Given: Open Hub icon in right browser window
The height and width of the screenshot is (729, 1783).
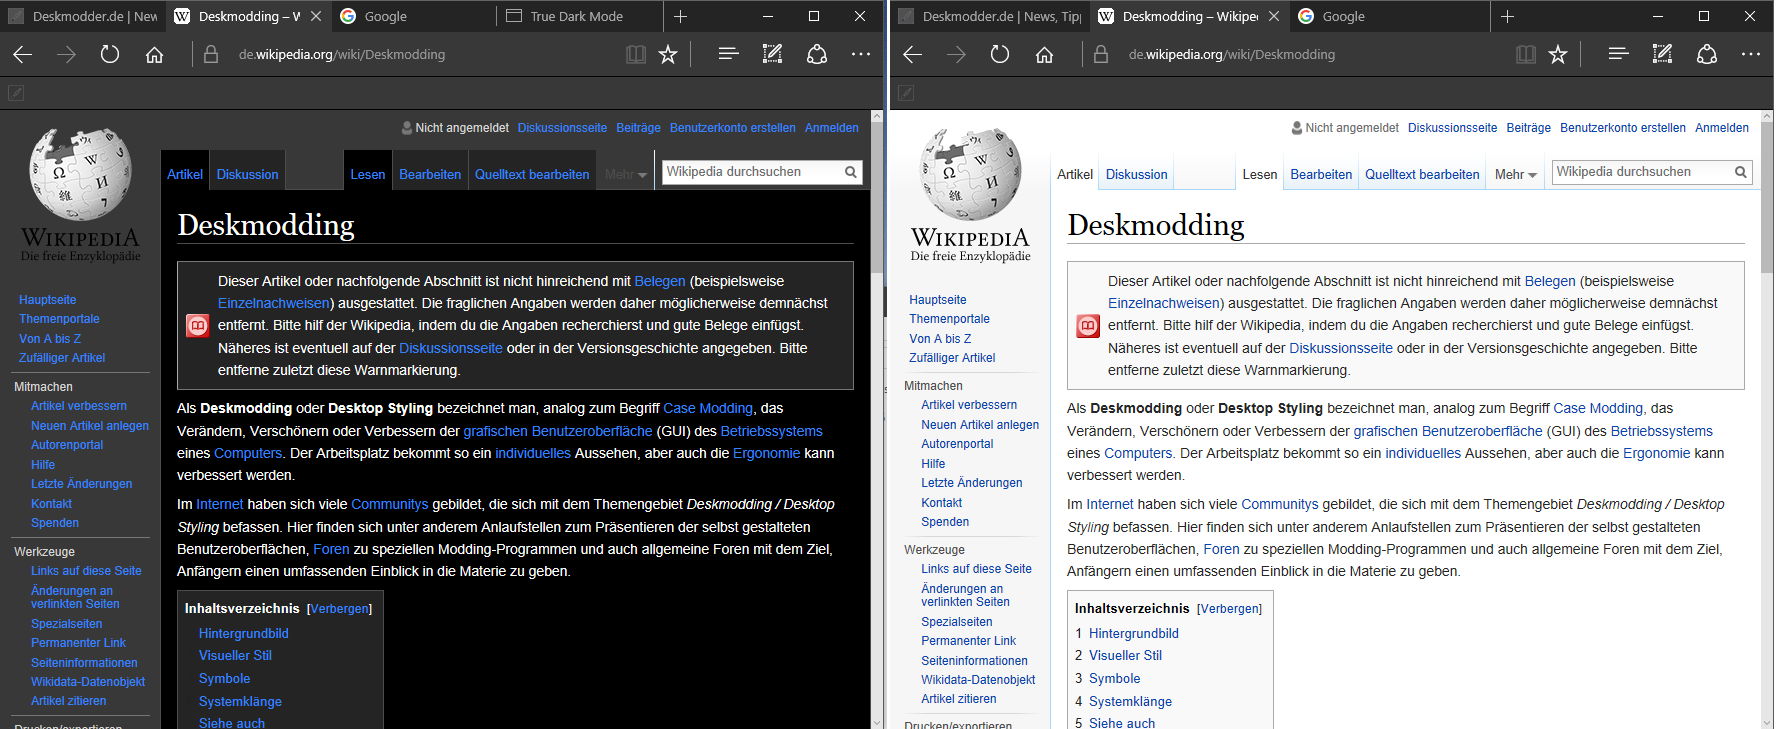Looking at the screenshot, I should (1619, 54).
